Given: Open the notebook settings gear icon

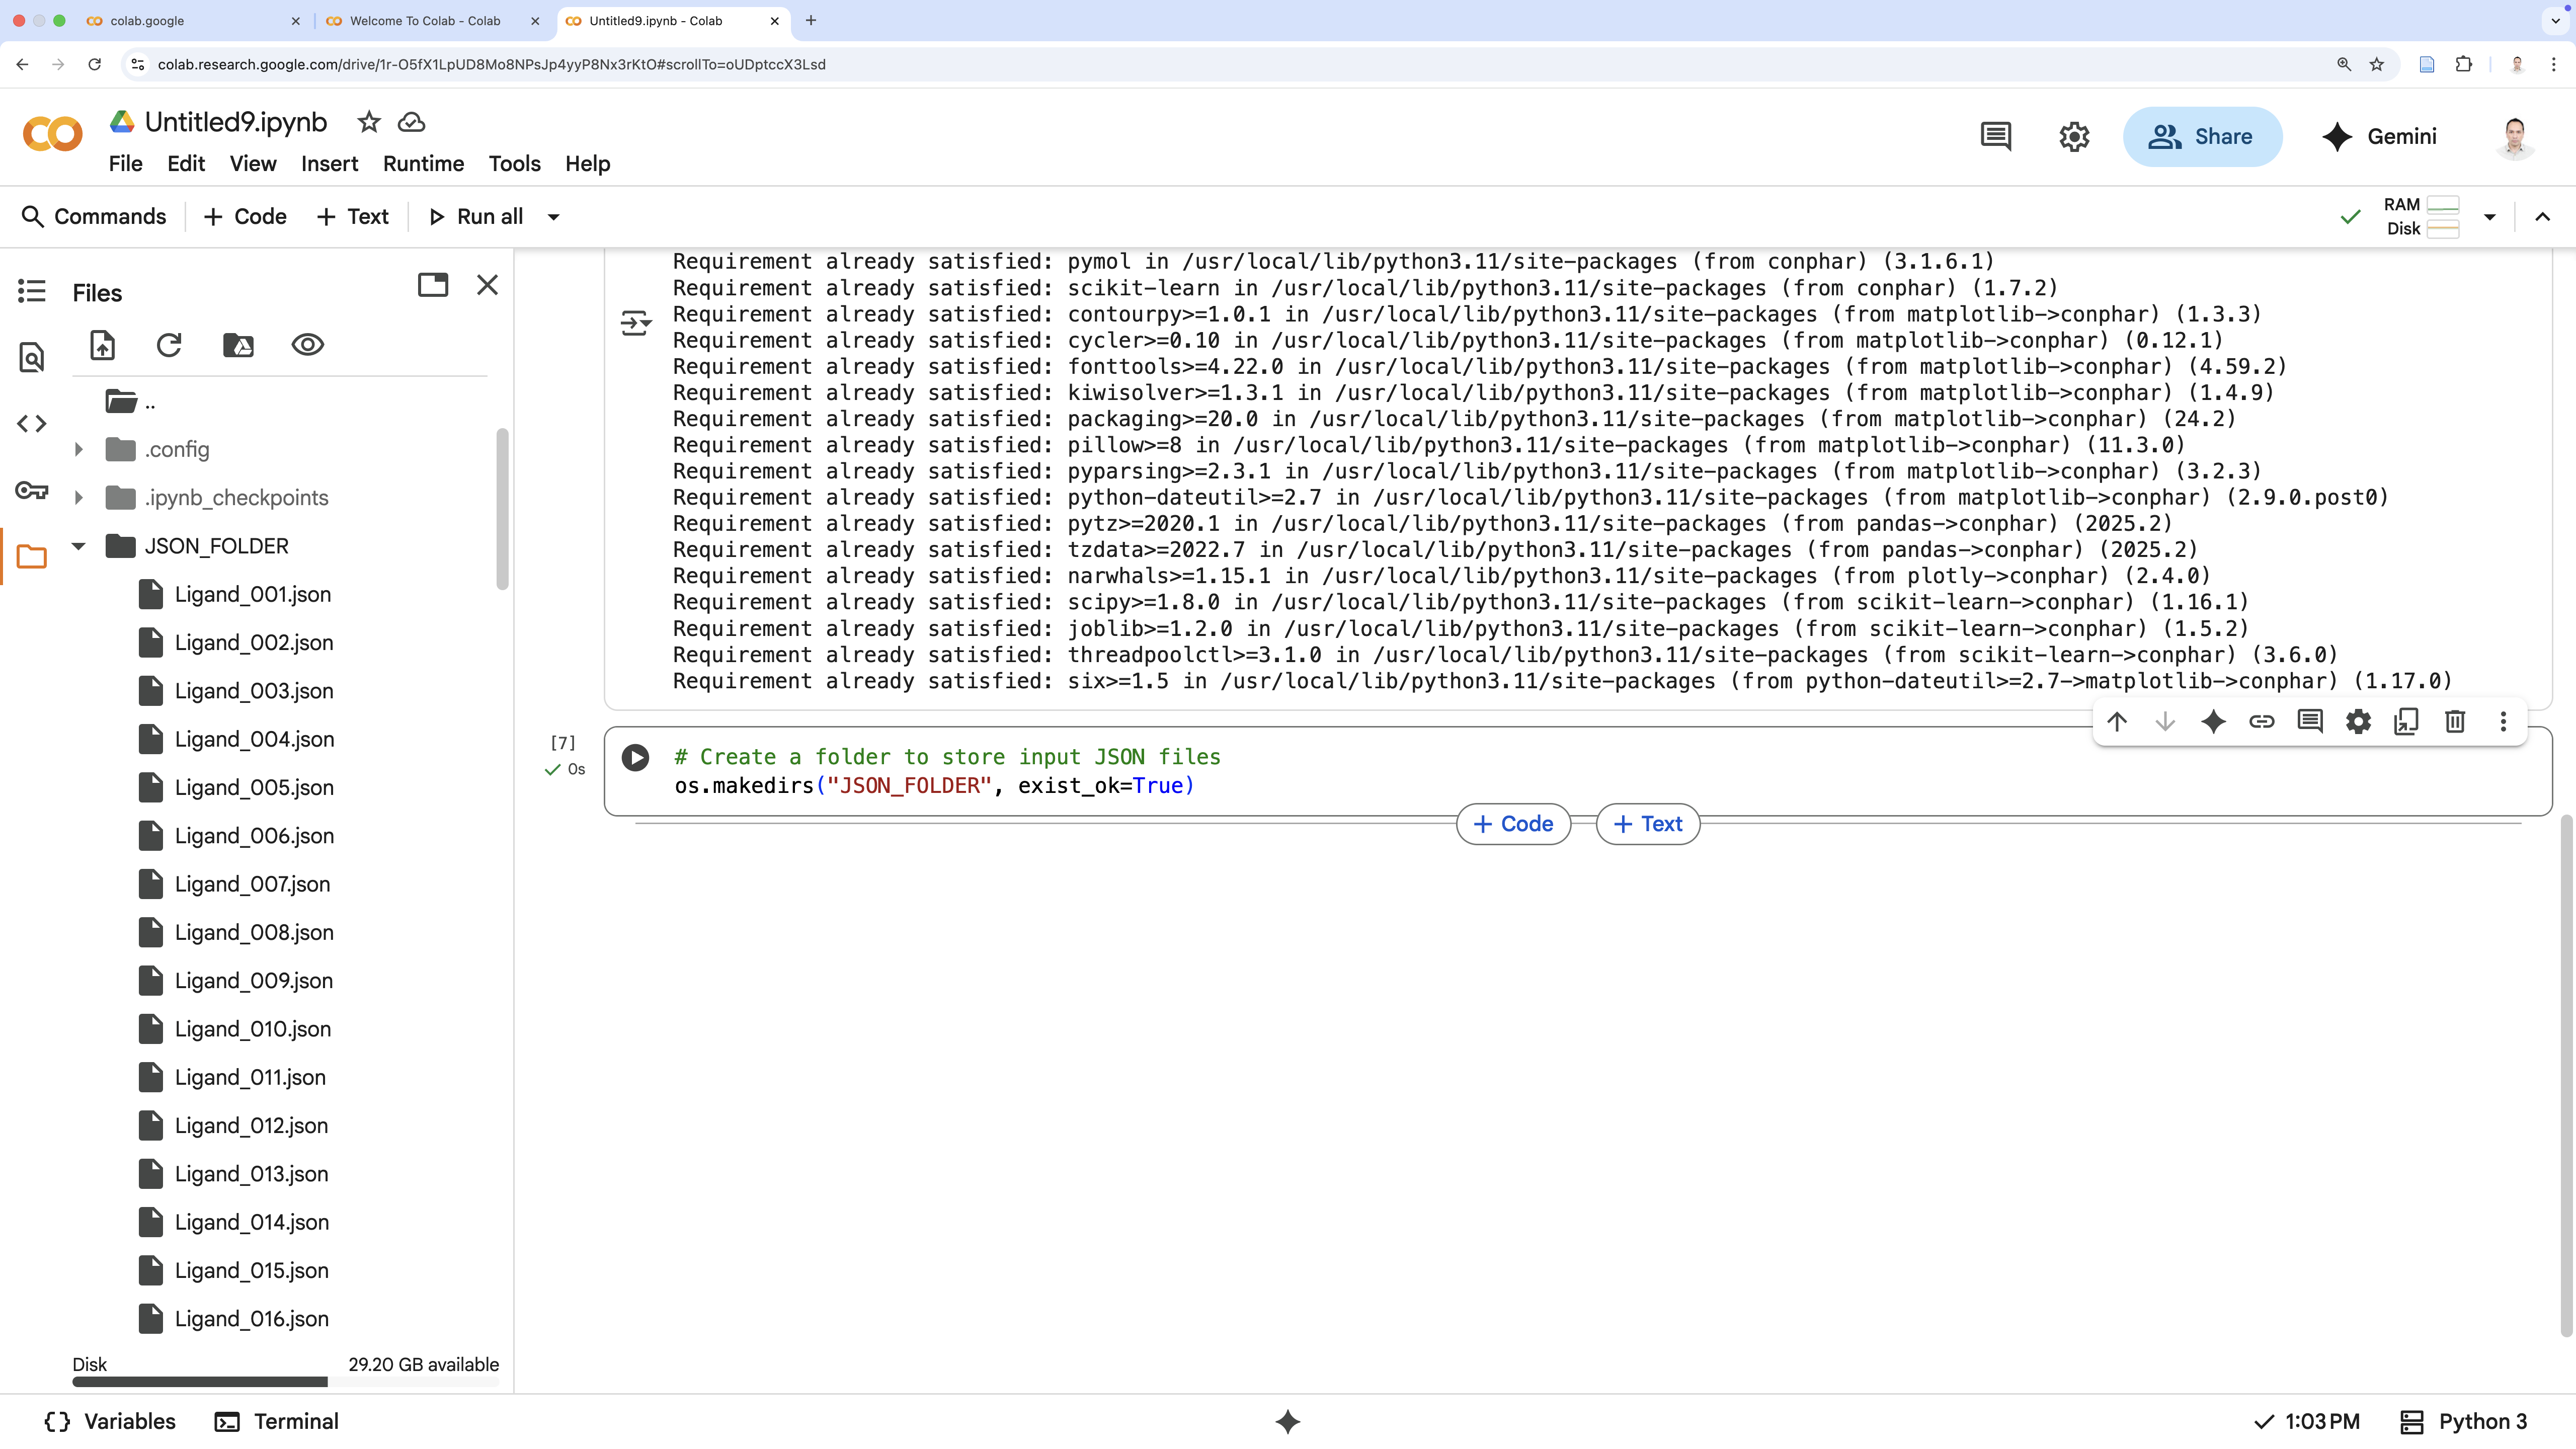Looking at the screenshot, I should pyautogui.click(x=2074, y=137).
